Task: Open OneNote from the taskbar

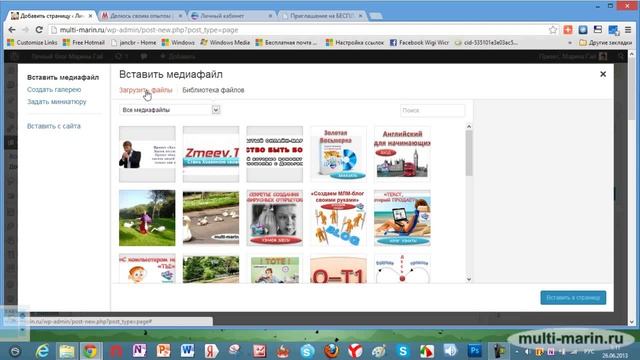Action: (139, 351)
